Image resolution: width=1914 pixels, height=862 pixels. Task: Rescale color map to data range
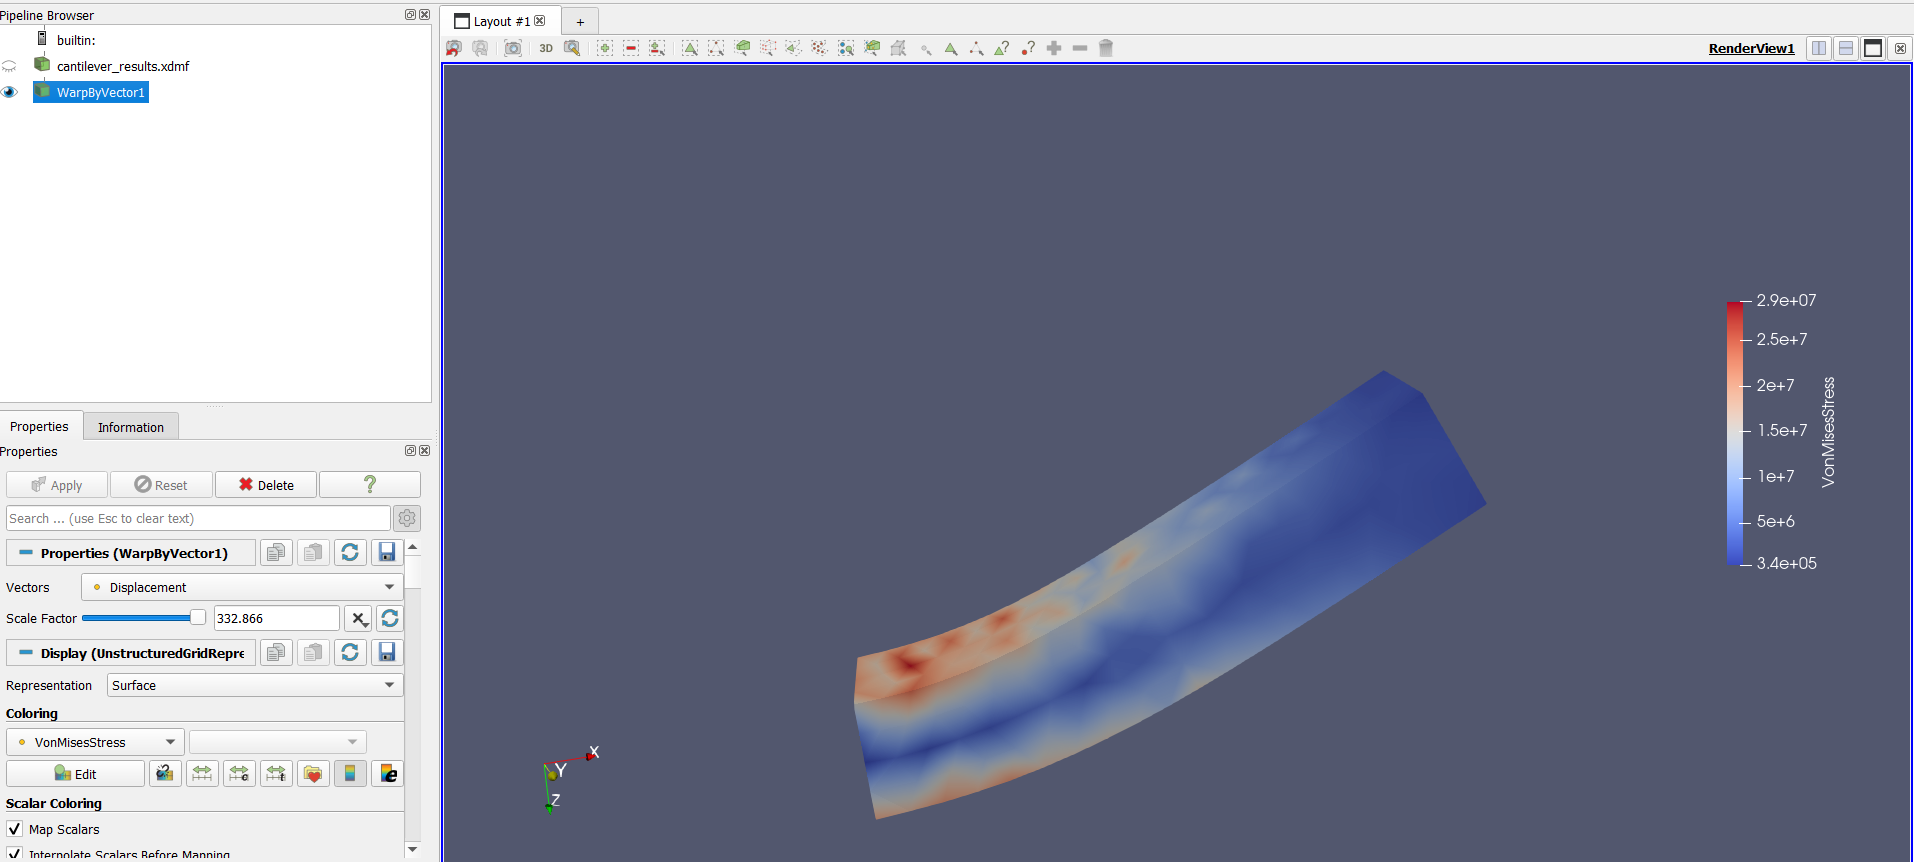point(202,773)
